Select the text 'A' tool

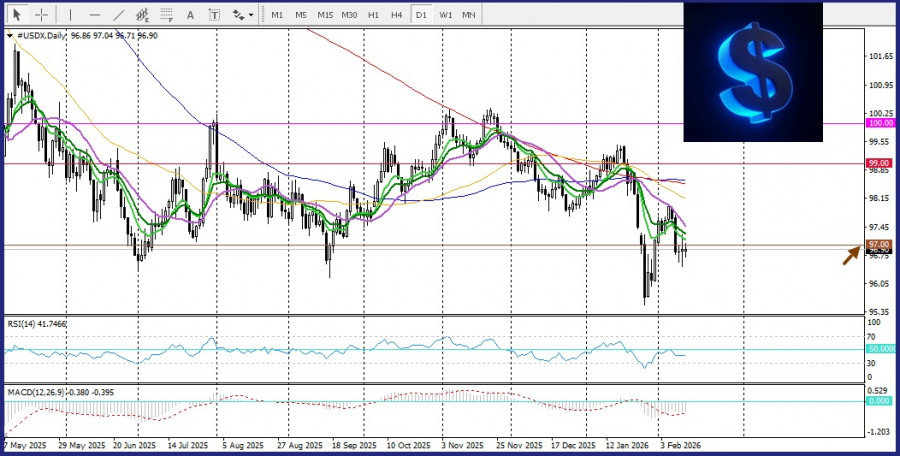[x=191, y=15]
